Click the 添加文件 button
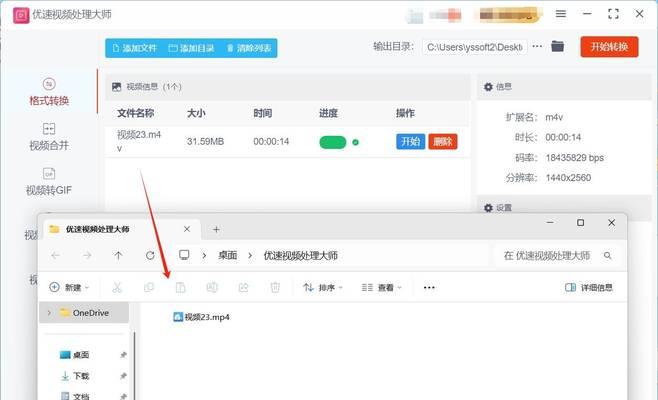Image resolution: width=658 pixels, height=400 pixels. click(x=134, y=48)
